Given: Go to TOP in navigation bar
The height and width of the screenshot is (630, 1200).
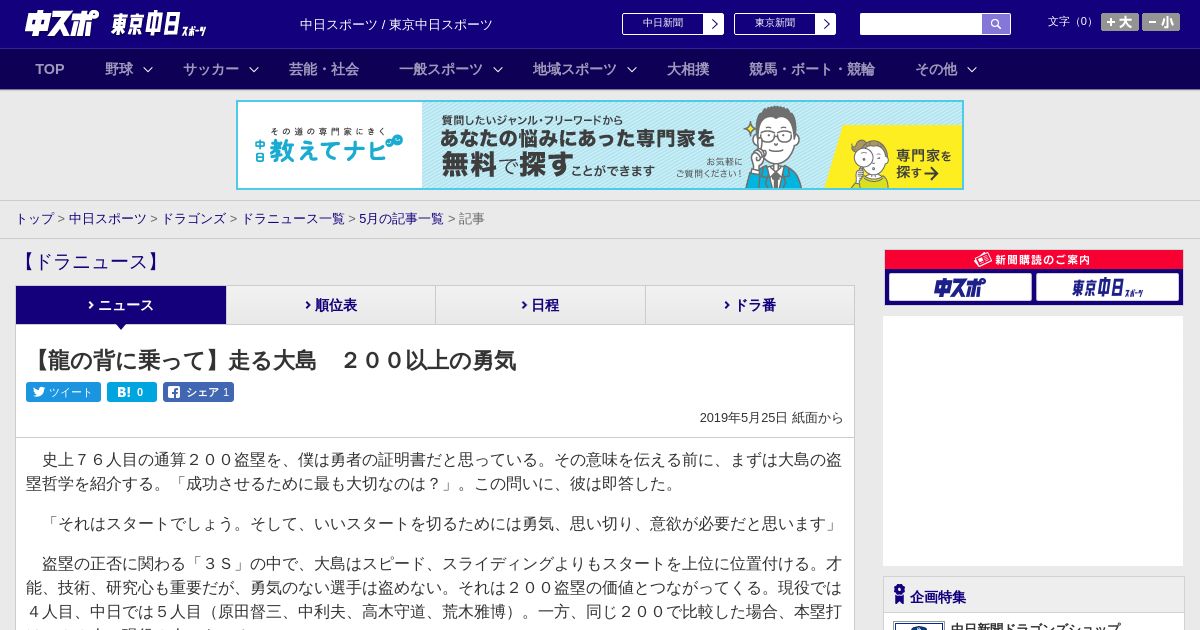Looking at the screenshot, I should [x=50, y=69].
